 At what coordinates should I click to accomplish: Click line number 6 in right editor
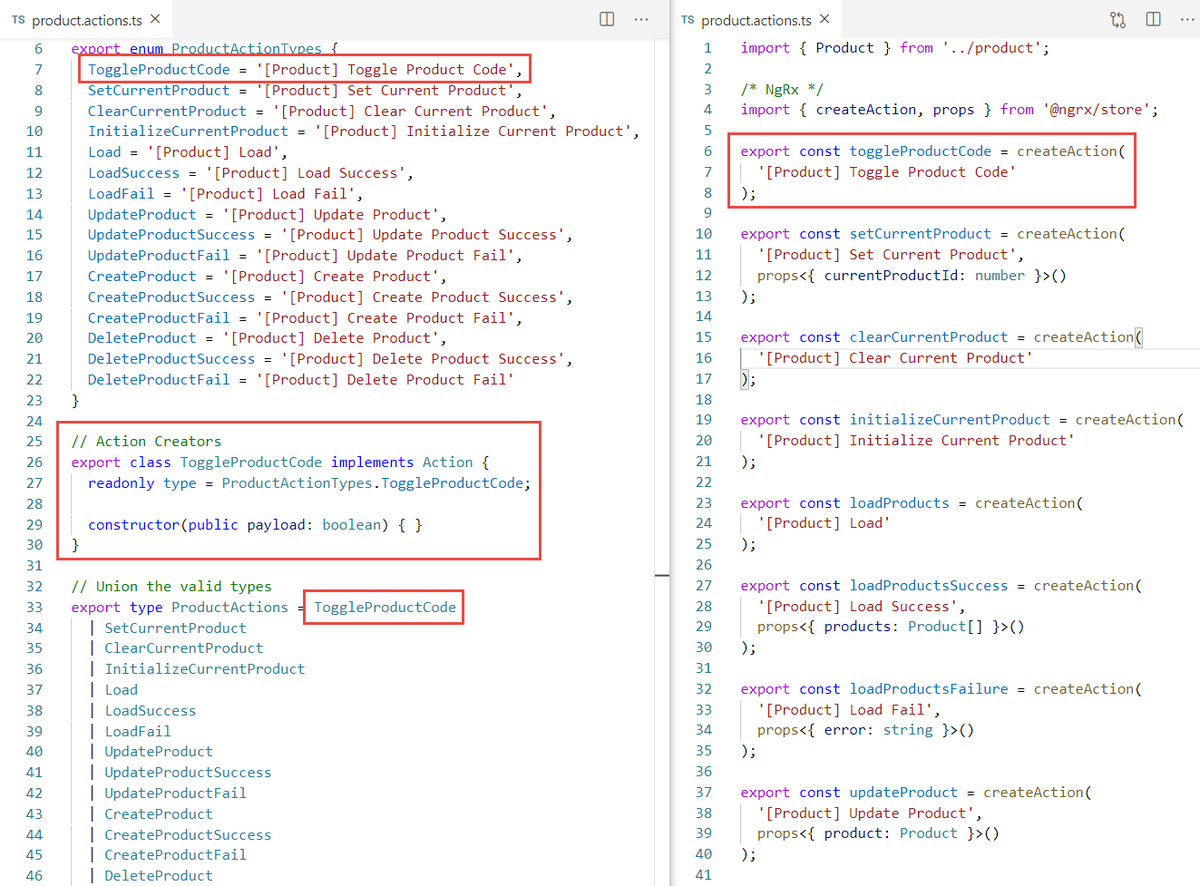coord(708,151)
